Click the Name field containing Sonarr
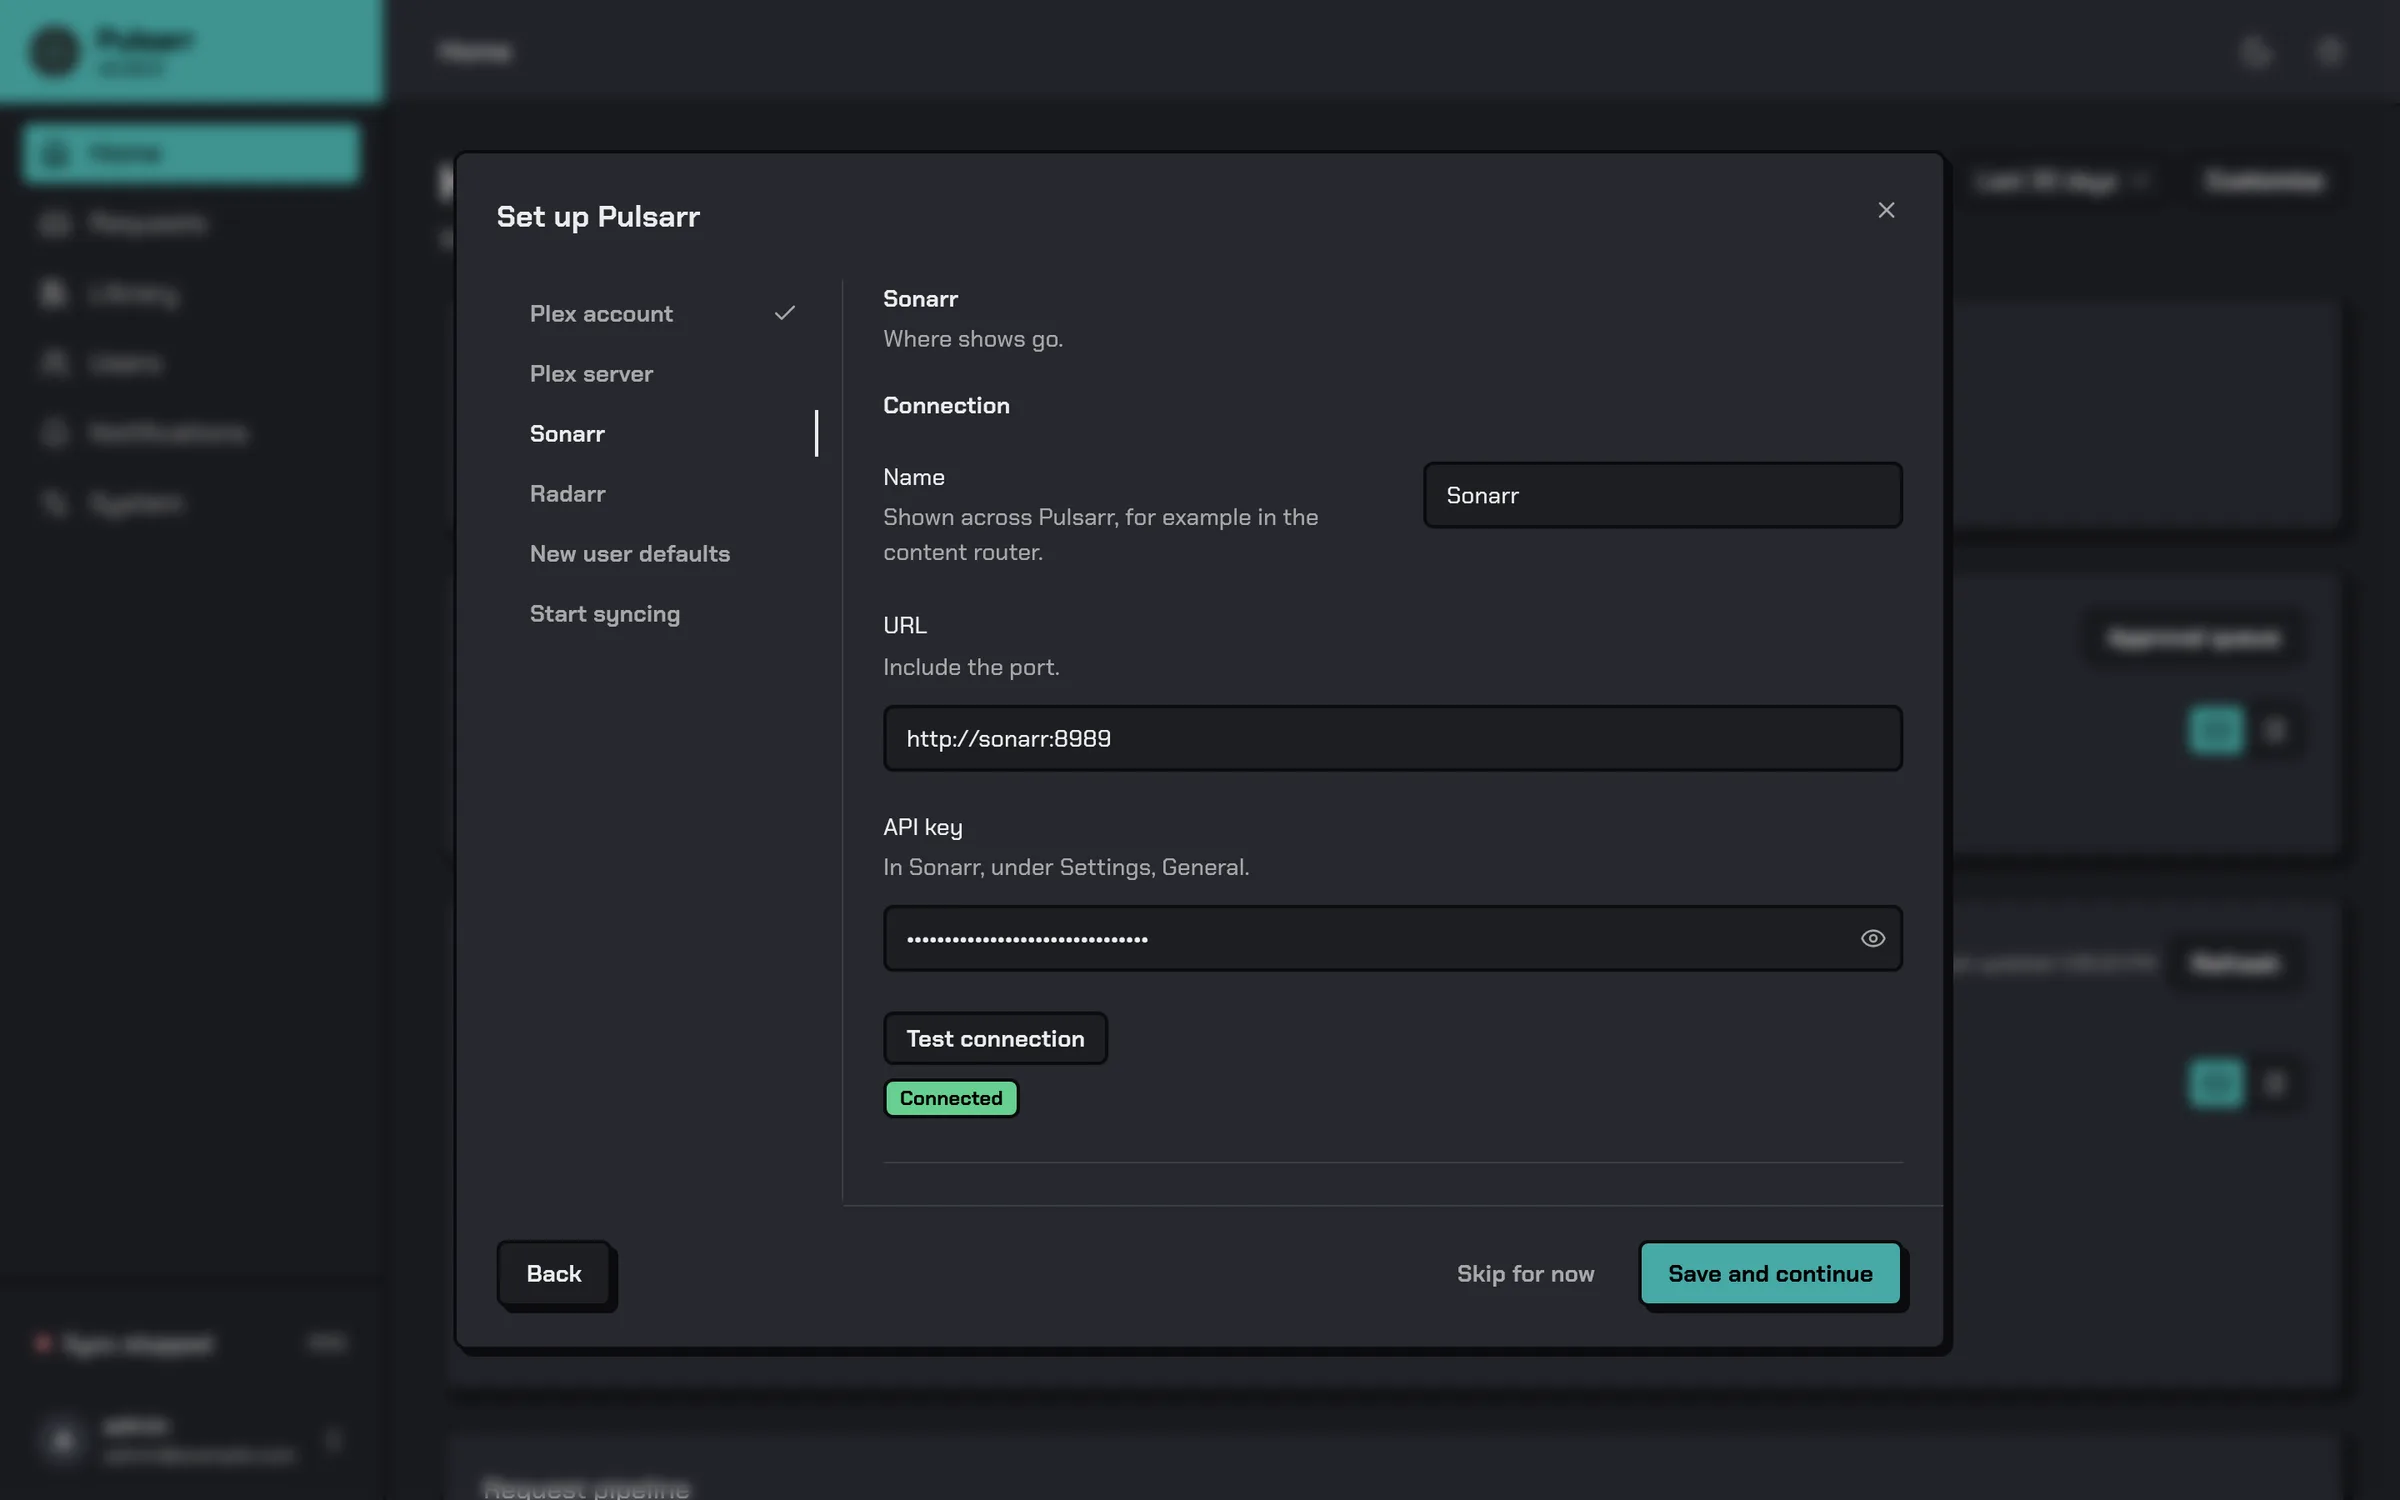The width and height of the screenshot is (2400, 1500). (1662, 495)
